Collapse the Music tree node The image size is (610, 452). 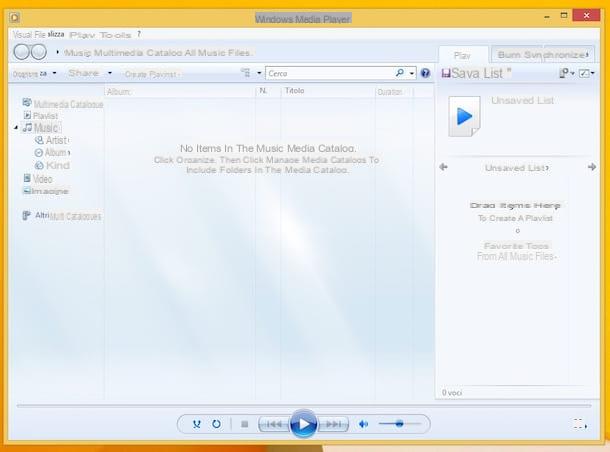coord(16,128)
